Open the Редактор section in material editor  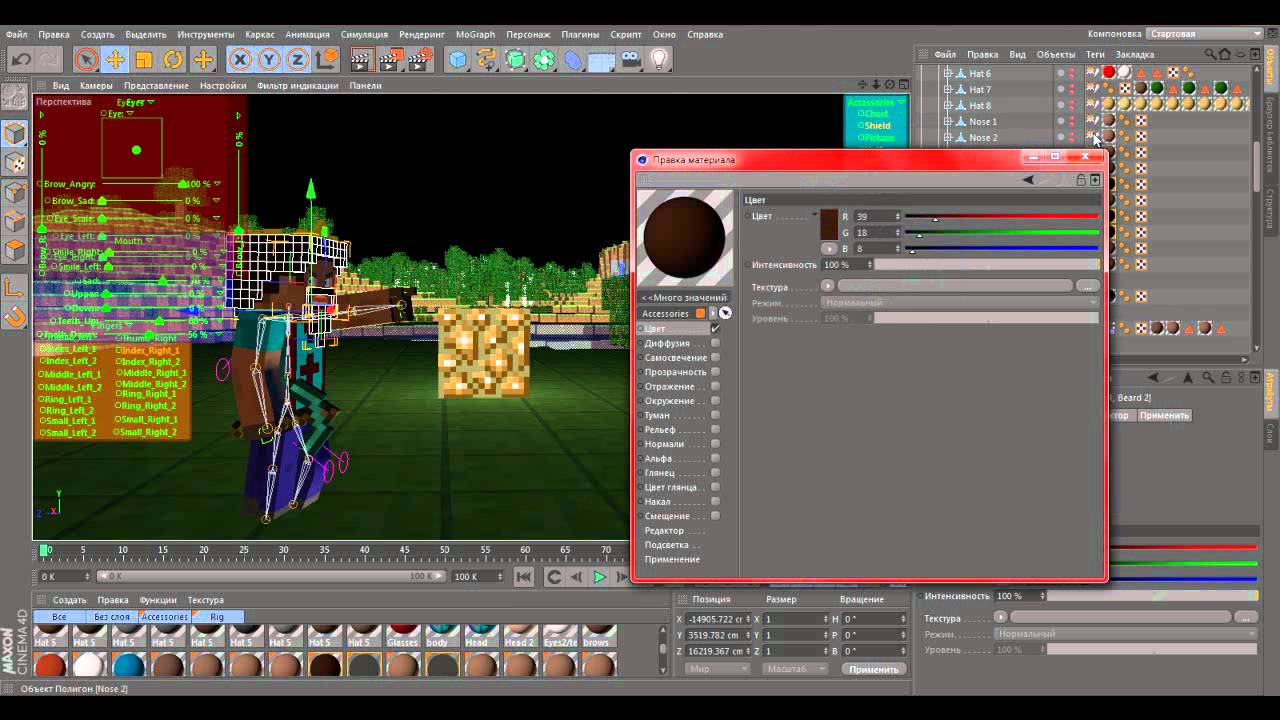click(x=664, y=531)
